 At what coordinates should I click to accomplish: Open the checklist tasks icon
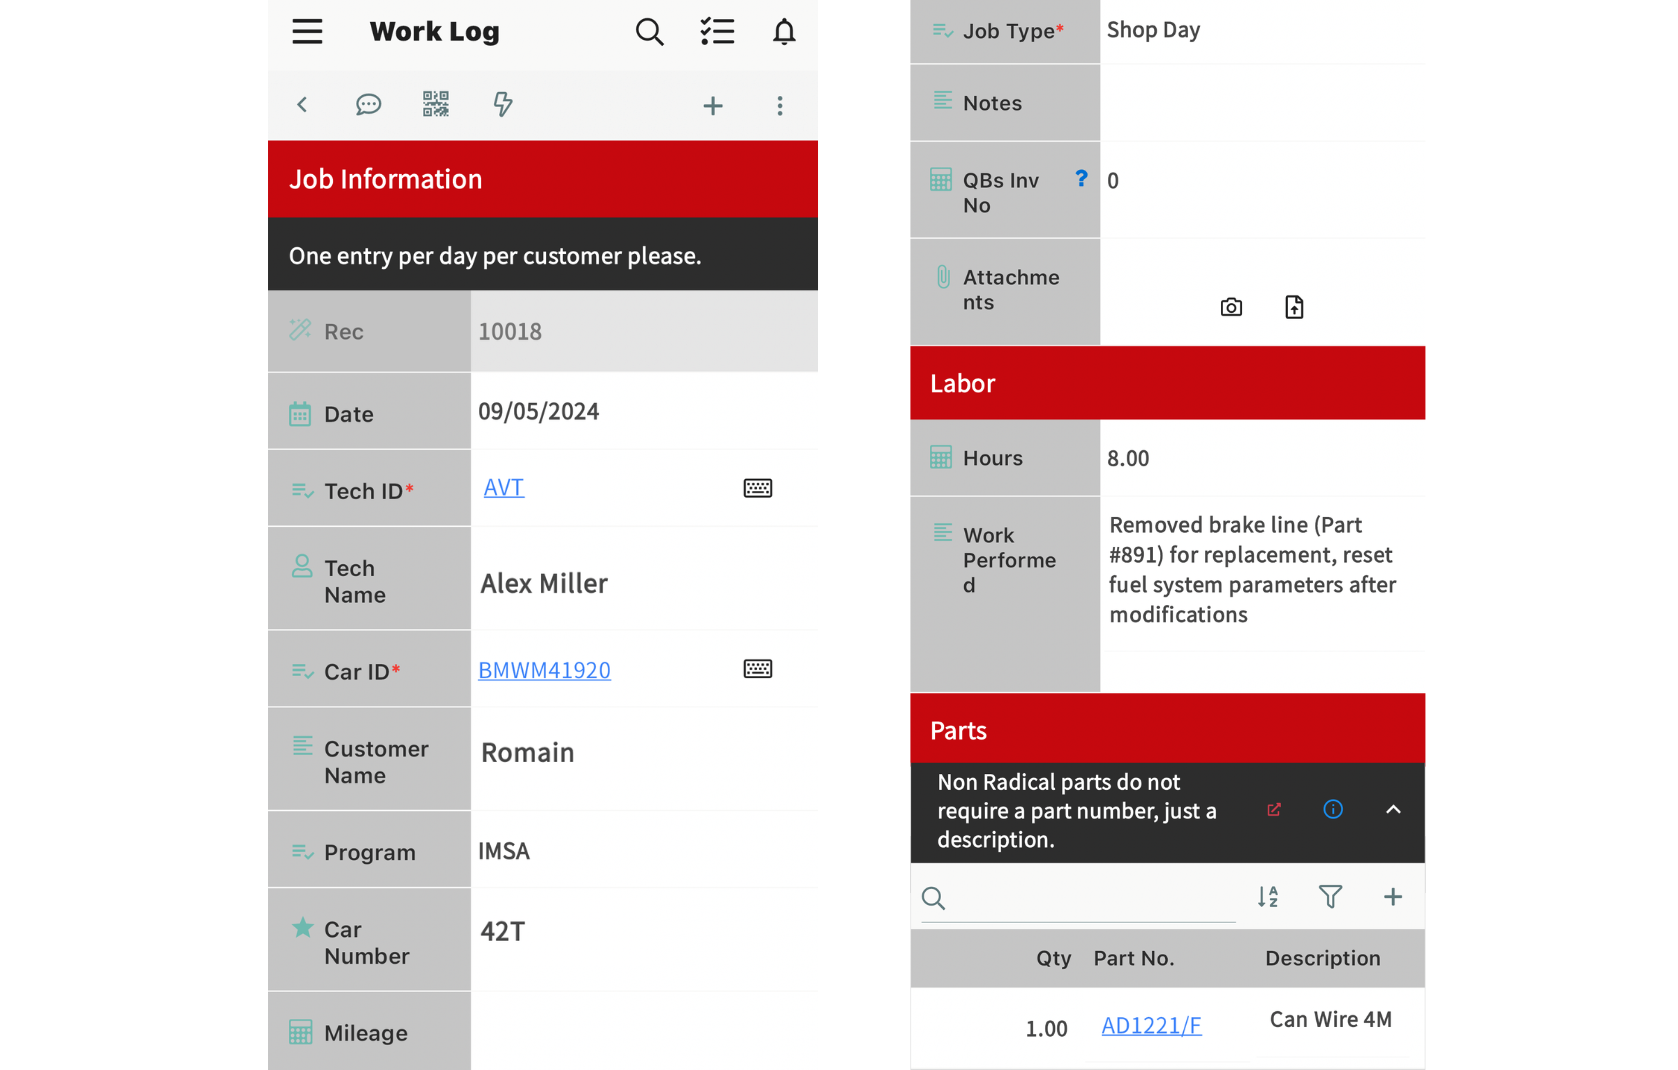pos(717,32)
